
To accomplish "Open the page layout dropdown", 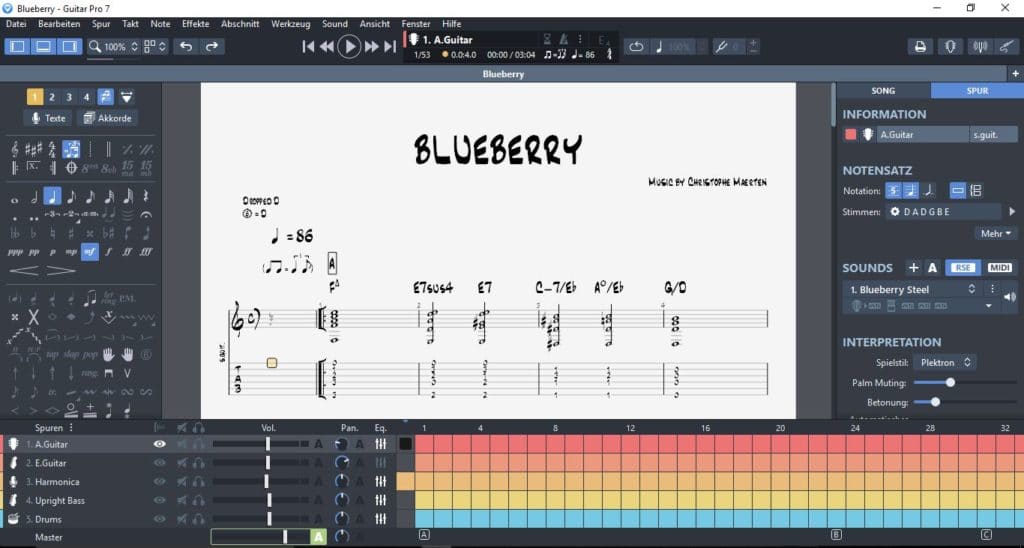I will point(155,46).
